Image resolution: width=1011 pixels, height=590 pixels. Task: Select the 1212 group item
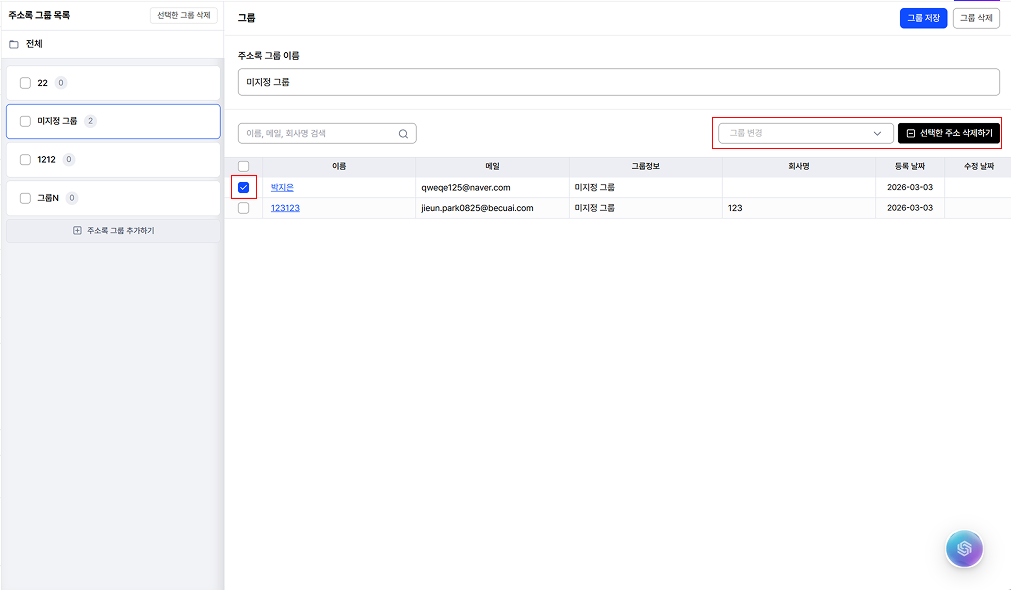(113, 160)
